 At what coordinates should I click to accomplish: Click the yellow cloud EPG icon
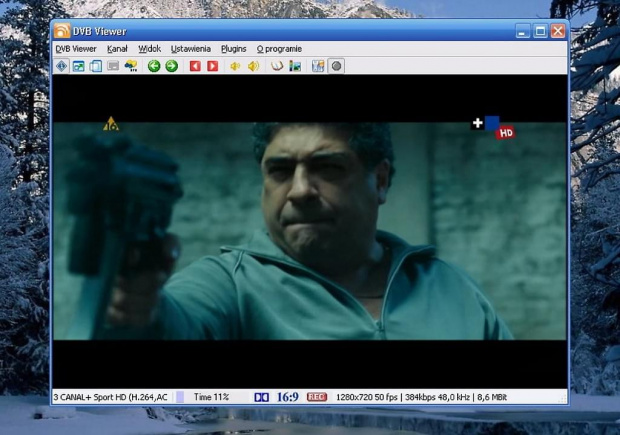coord(131,66)
